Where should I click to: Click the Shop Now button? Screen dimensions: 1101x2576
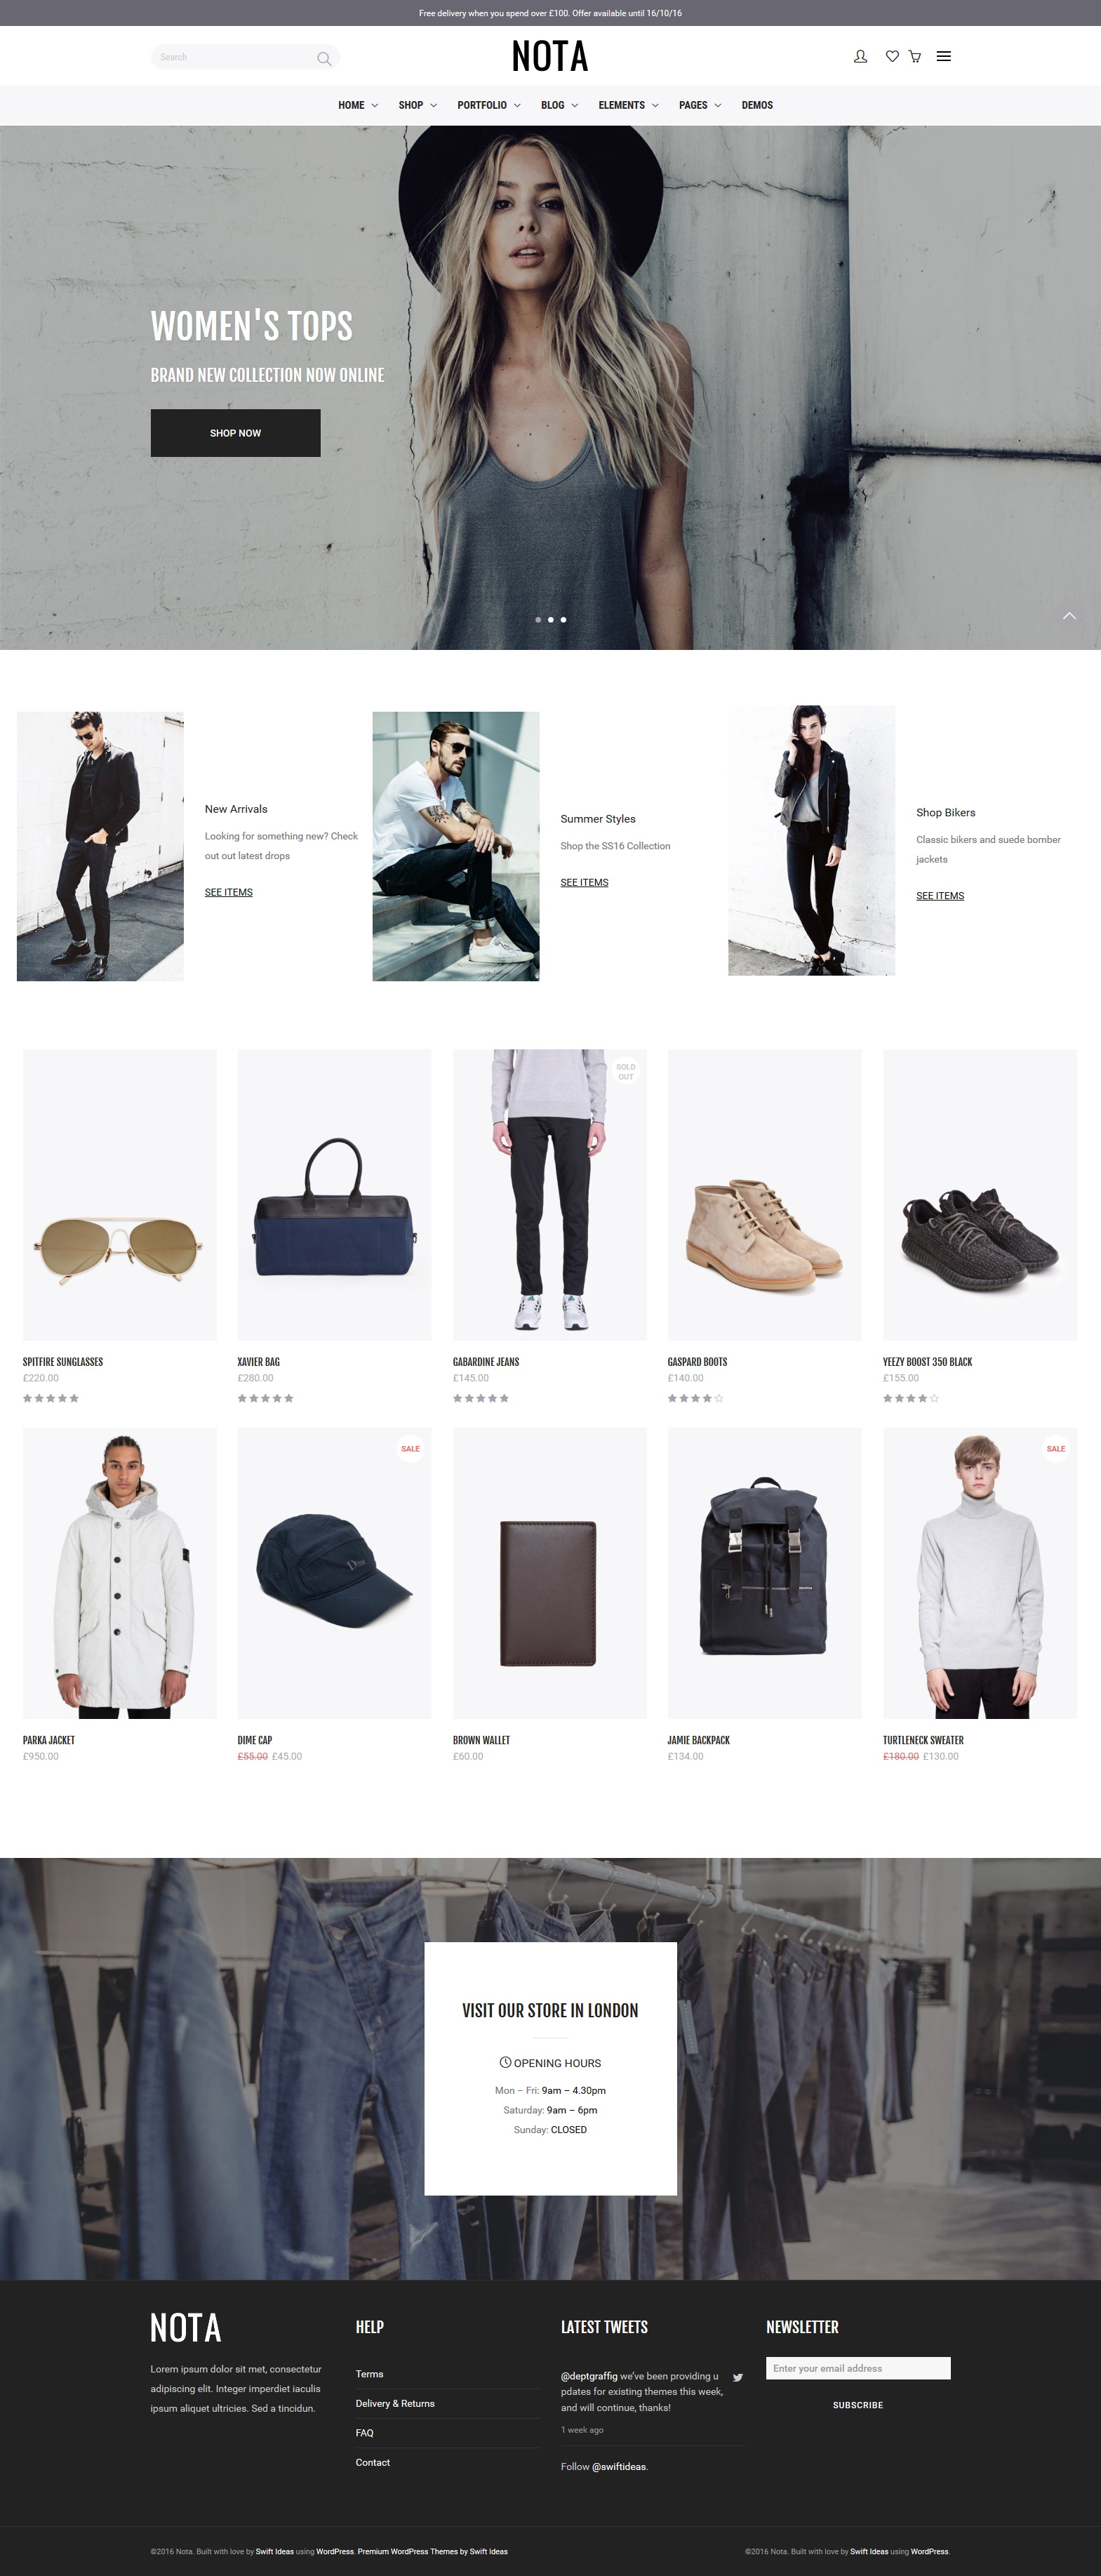point(235,433)
